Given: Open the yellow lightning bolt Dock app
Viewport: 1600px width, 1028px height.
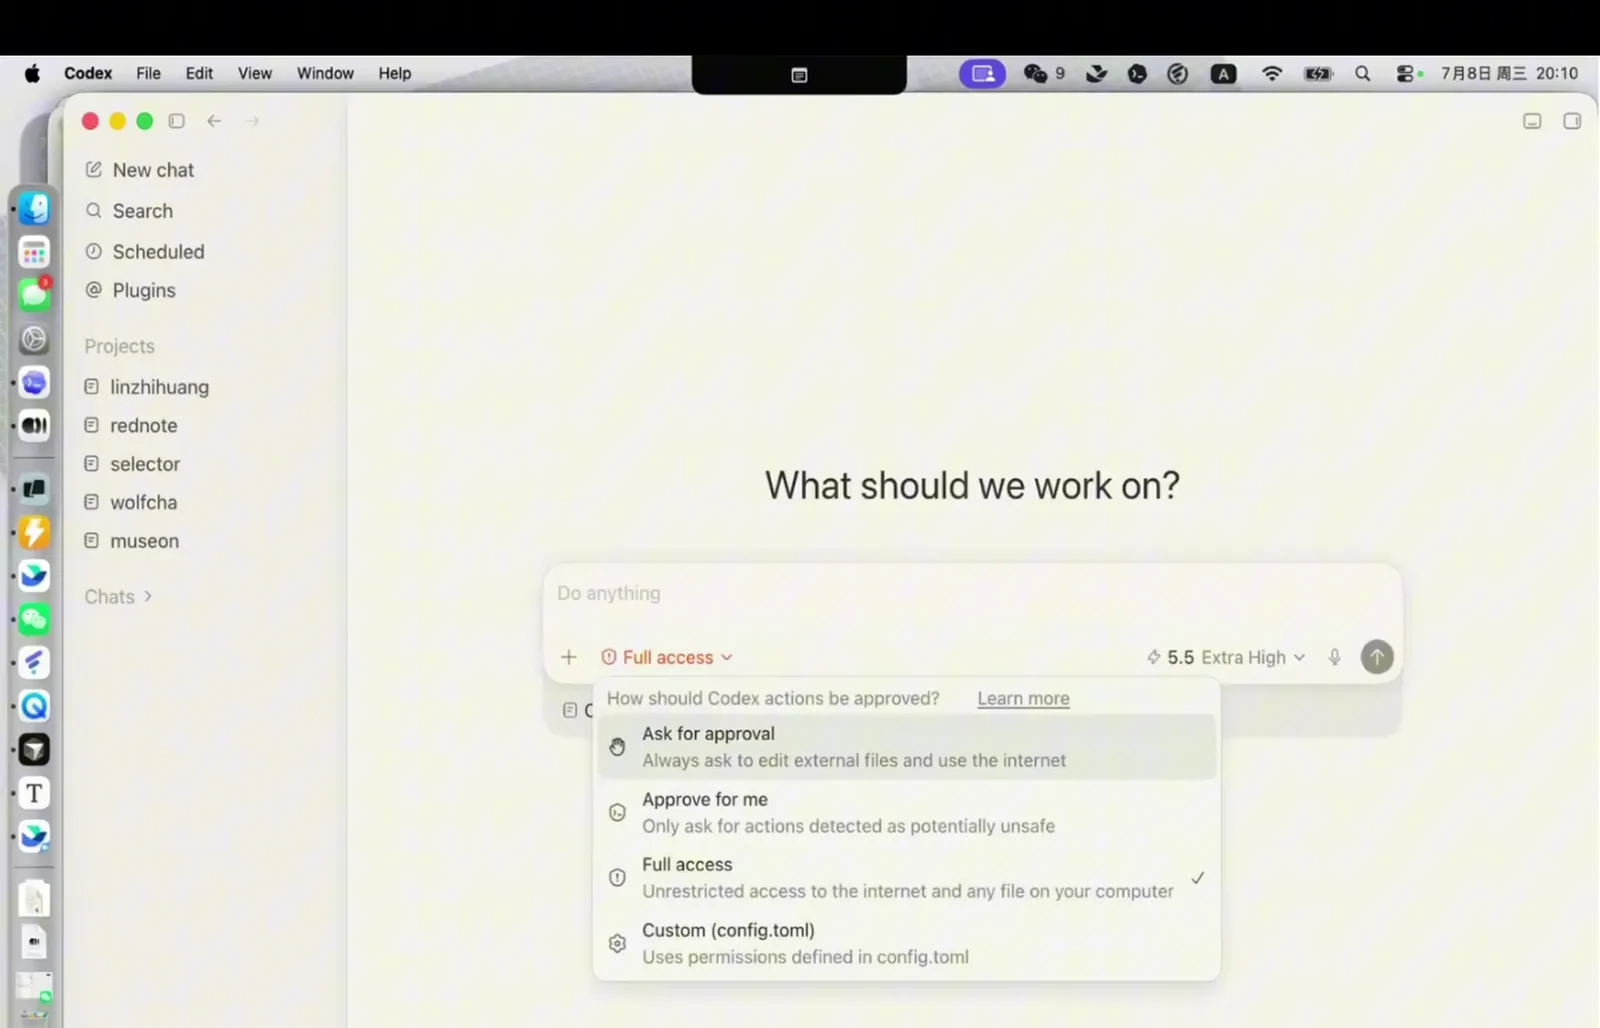Looking at the screenshot, I should [34, 532].
